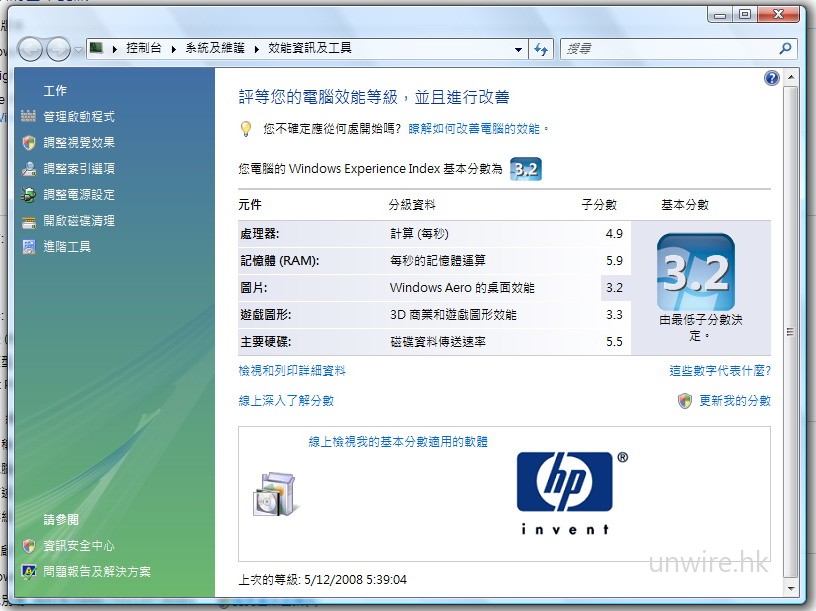816x611 pixels.
Task: Click the back navigation arrow
Action: pos(31,48)
